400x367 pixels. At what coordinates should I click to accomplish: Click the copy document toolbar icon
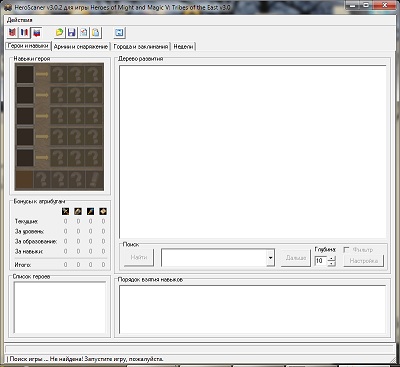point(84,32)
